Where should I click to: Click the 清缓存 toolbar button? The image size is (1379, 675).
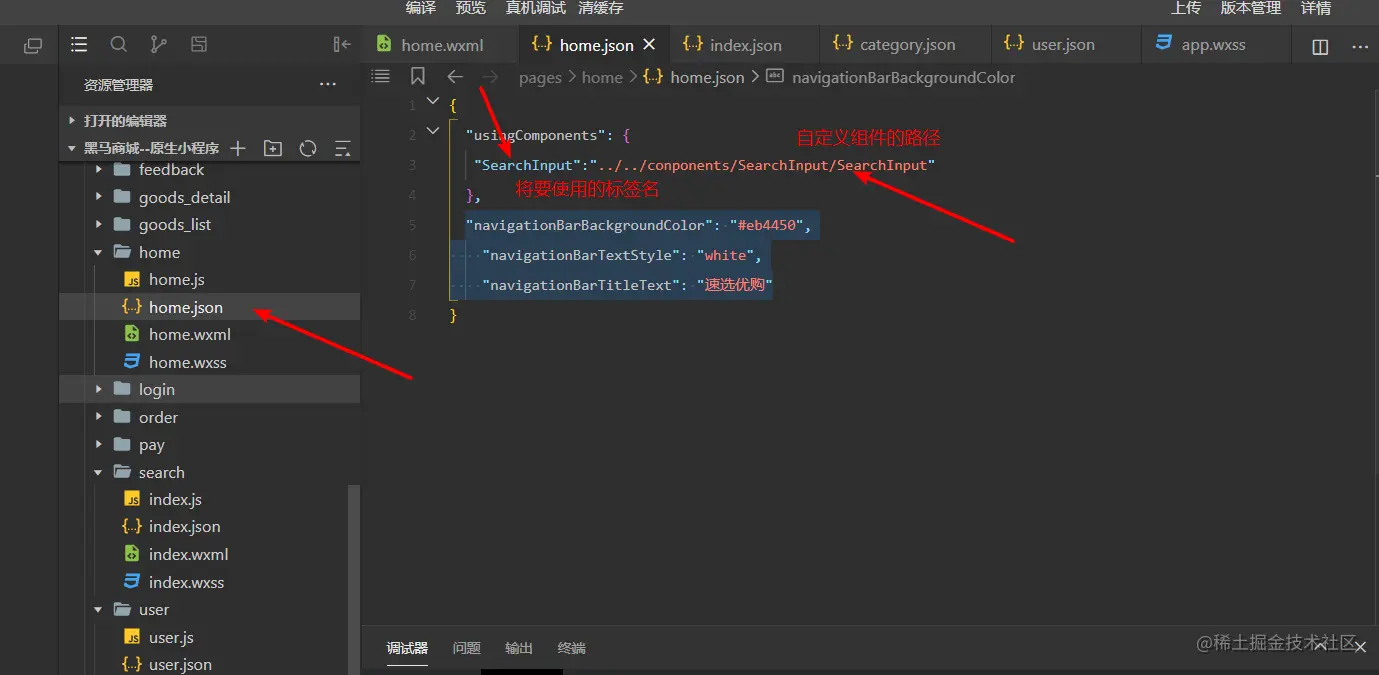click(601, 8)
